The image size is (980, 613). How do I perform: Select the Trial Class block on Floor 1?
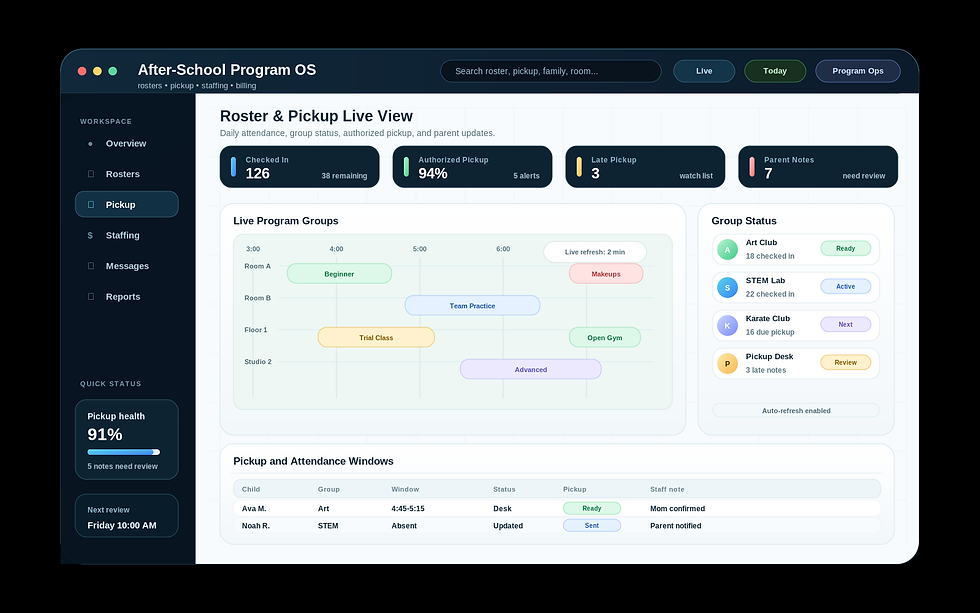point(376,337)
